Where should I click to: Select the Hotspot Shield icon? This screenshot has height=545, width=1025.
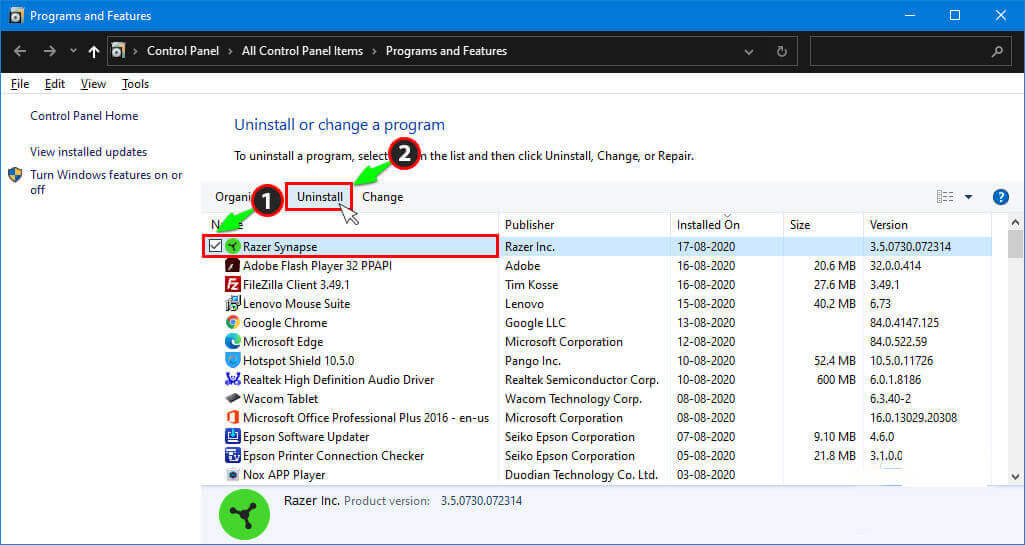pyautogui.click(x=232, y=361)
